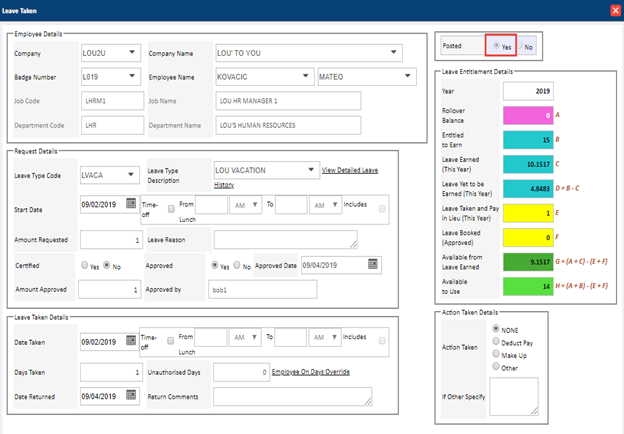Select Deduct Pay as action taken
The height and width of the screenshot is (434, 624).
point(497,342)
